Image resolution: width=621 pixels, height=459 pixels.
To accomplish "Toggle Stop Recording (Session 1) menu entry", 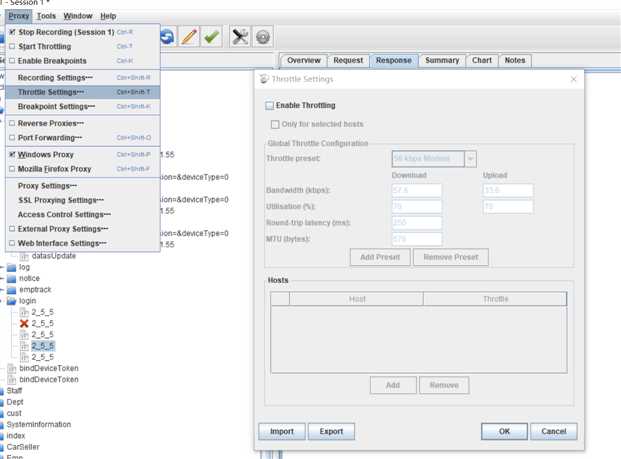I will (x=82, y=32).
